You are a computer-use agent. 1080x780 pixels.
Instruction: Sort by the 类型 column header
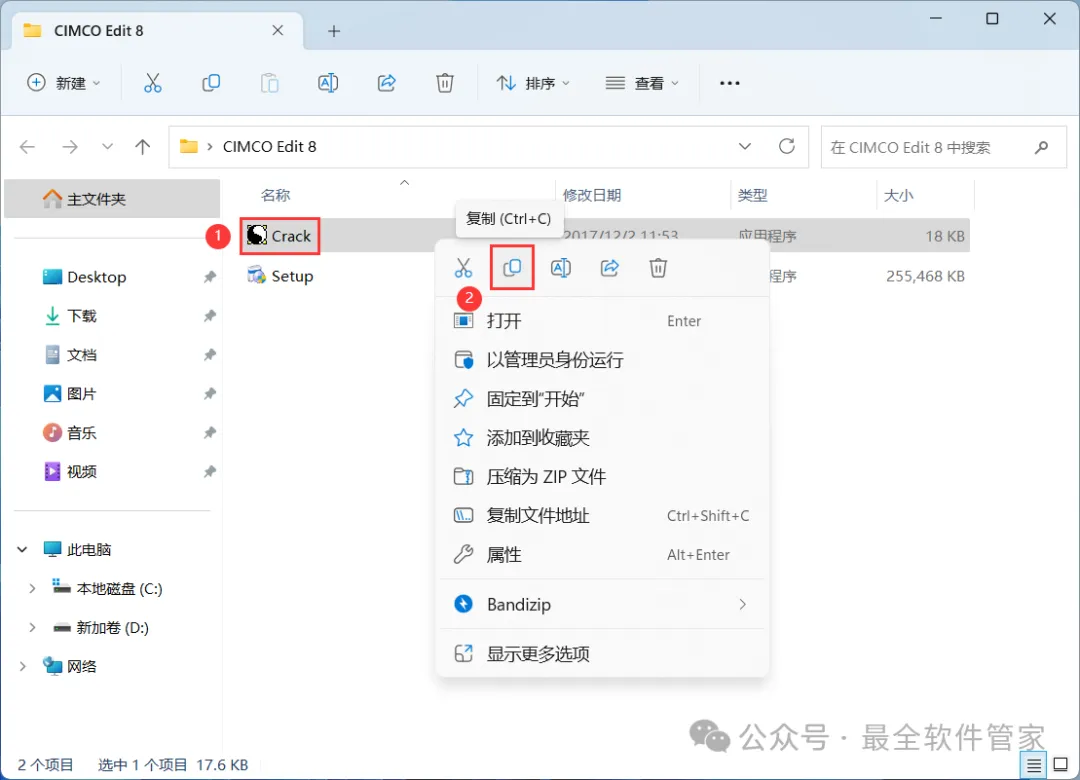(752, 196)
